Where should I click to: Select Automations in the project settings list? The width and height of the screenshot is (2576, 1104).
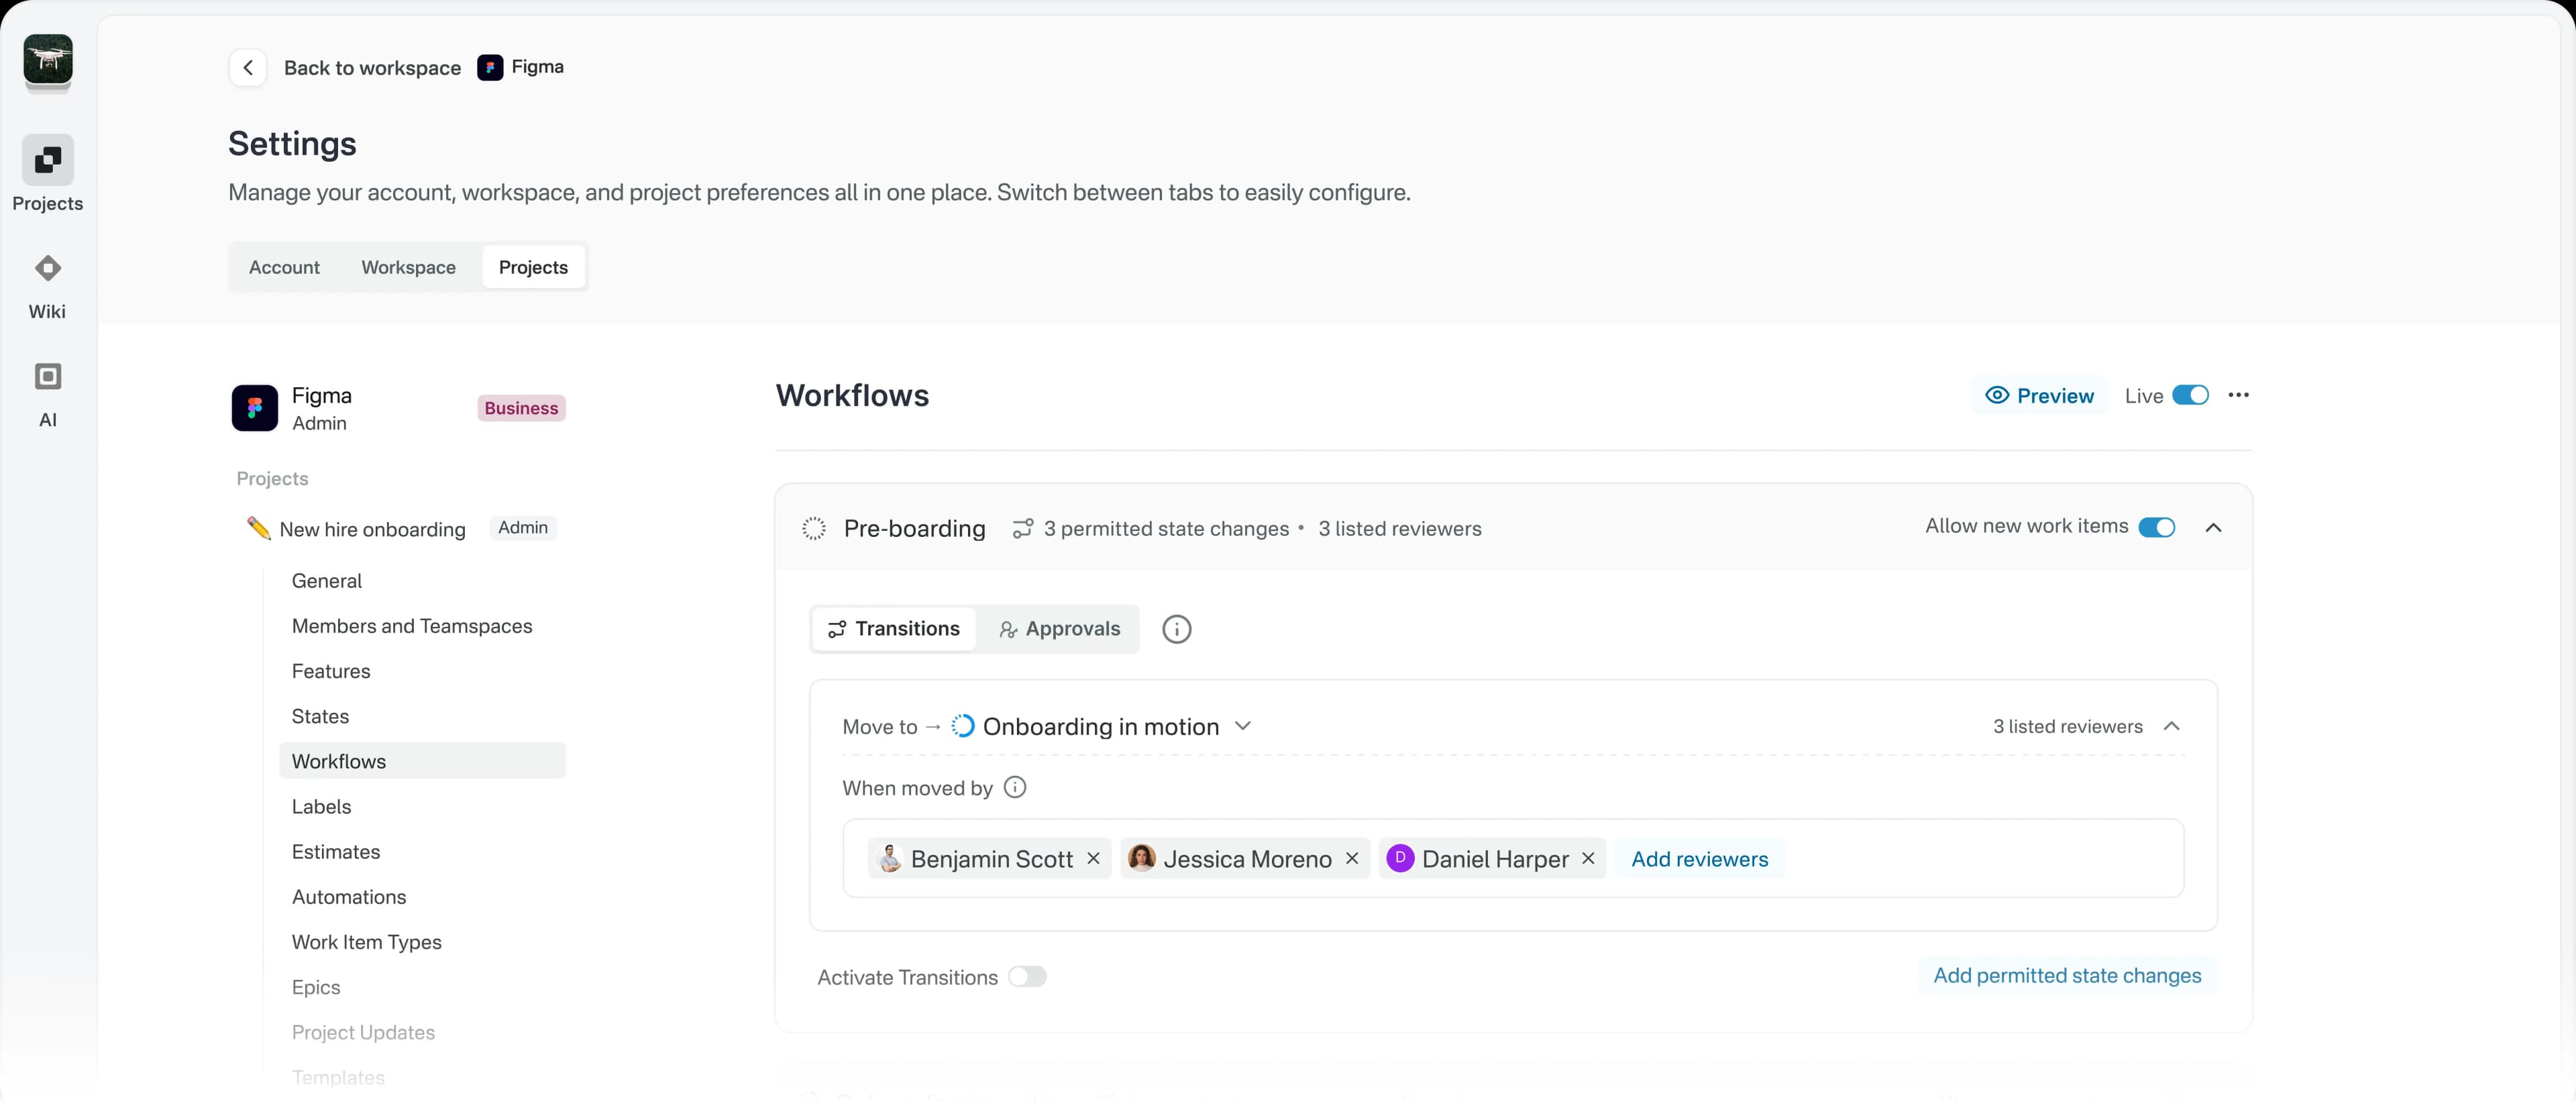348,897
